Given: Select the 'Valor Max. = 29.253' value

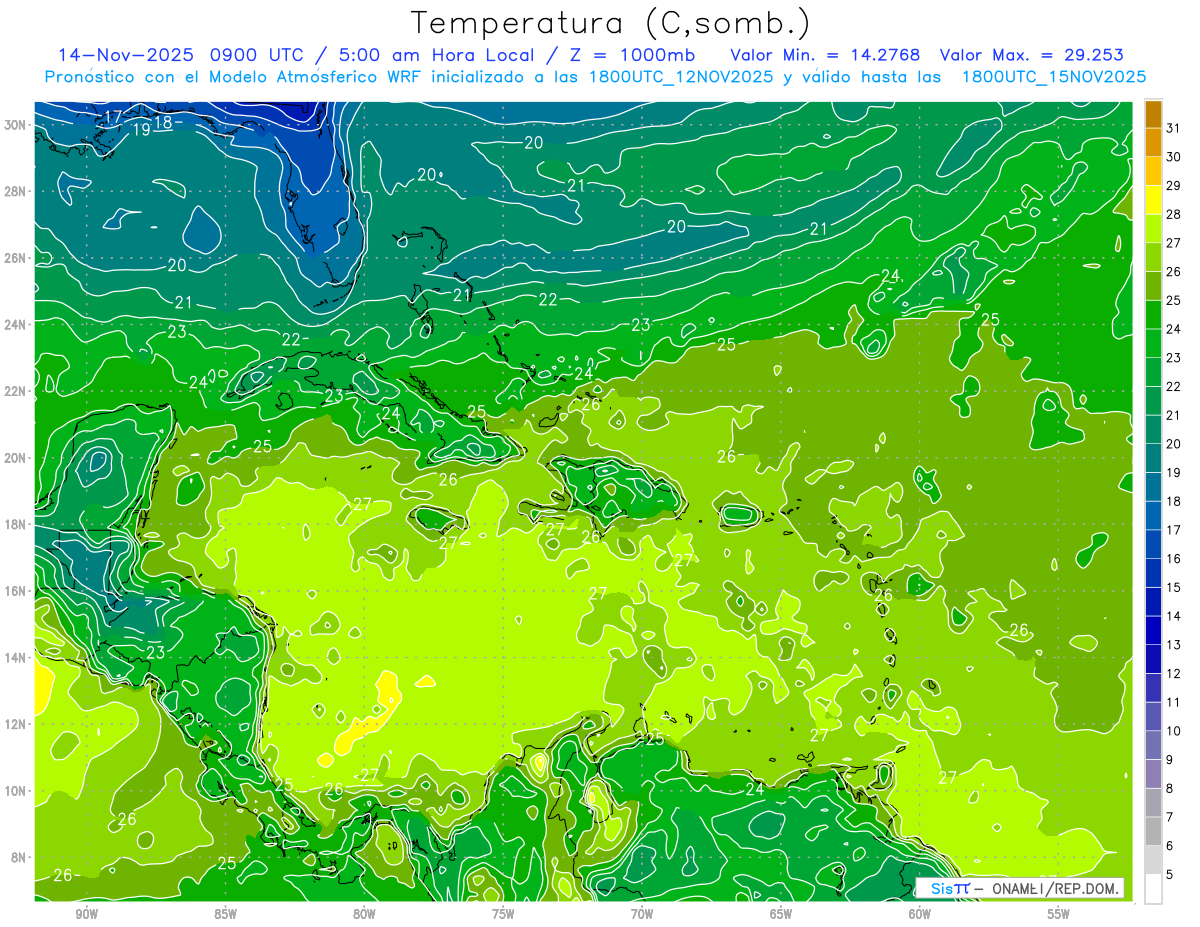Looking at the screenshot, I should [x=1031, y=55].
